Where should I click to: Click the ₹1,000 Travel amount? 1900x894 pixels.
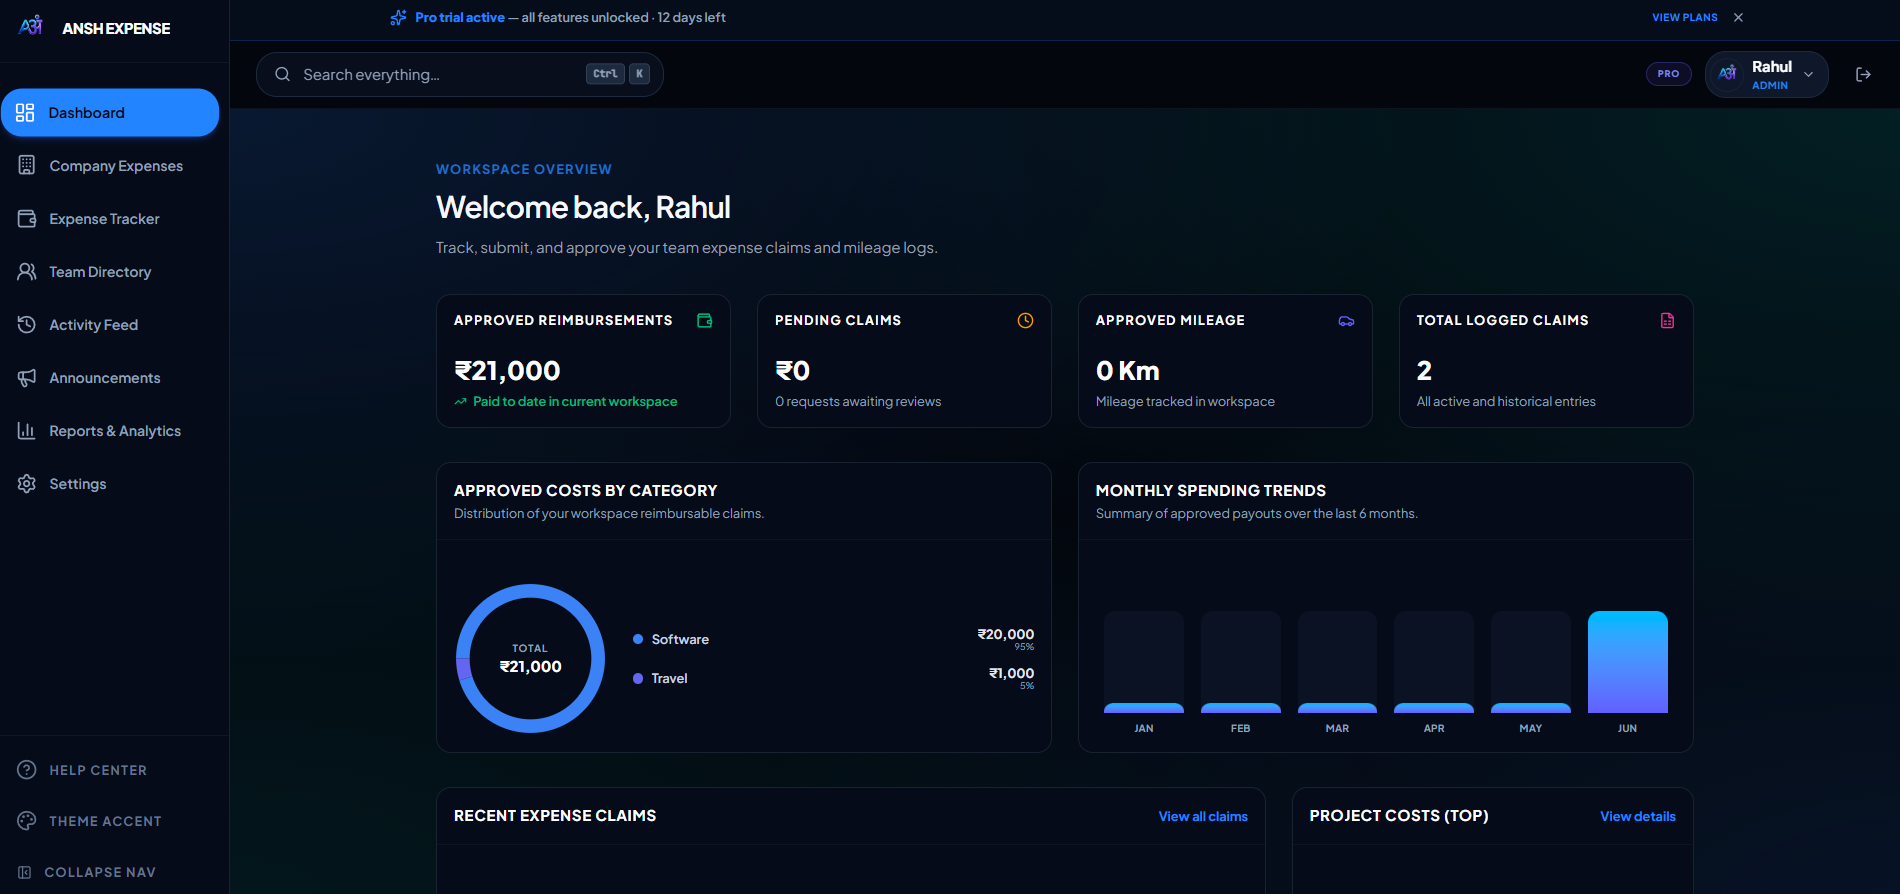point(1011,673)
